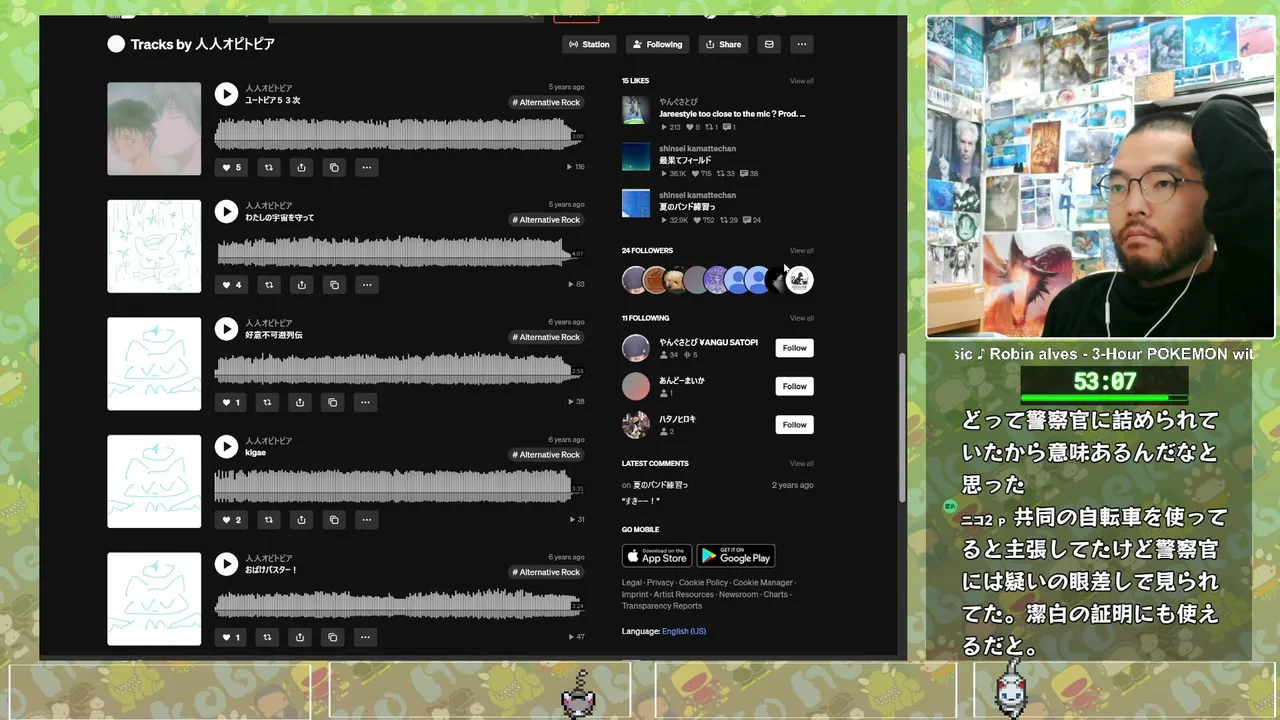Screen dimensions: 1280x720
Task: Repost the おばけバスター！ track
Action: click(267, 637)
